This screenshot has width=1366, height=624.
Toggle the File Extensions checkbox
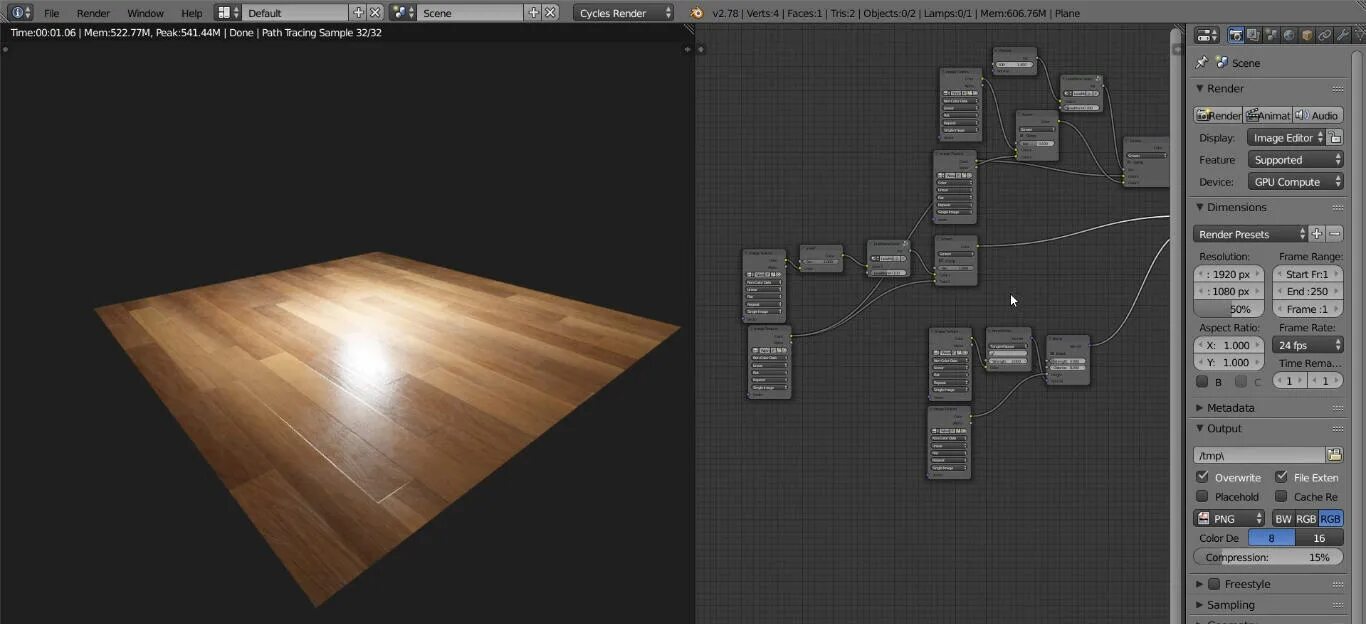pos(1281,477)
